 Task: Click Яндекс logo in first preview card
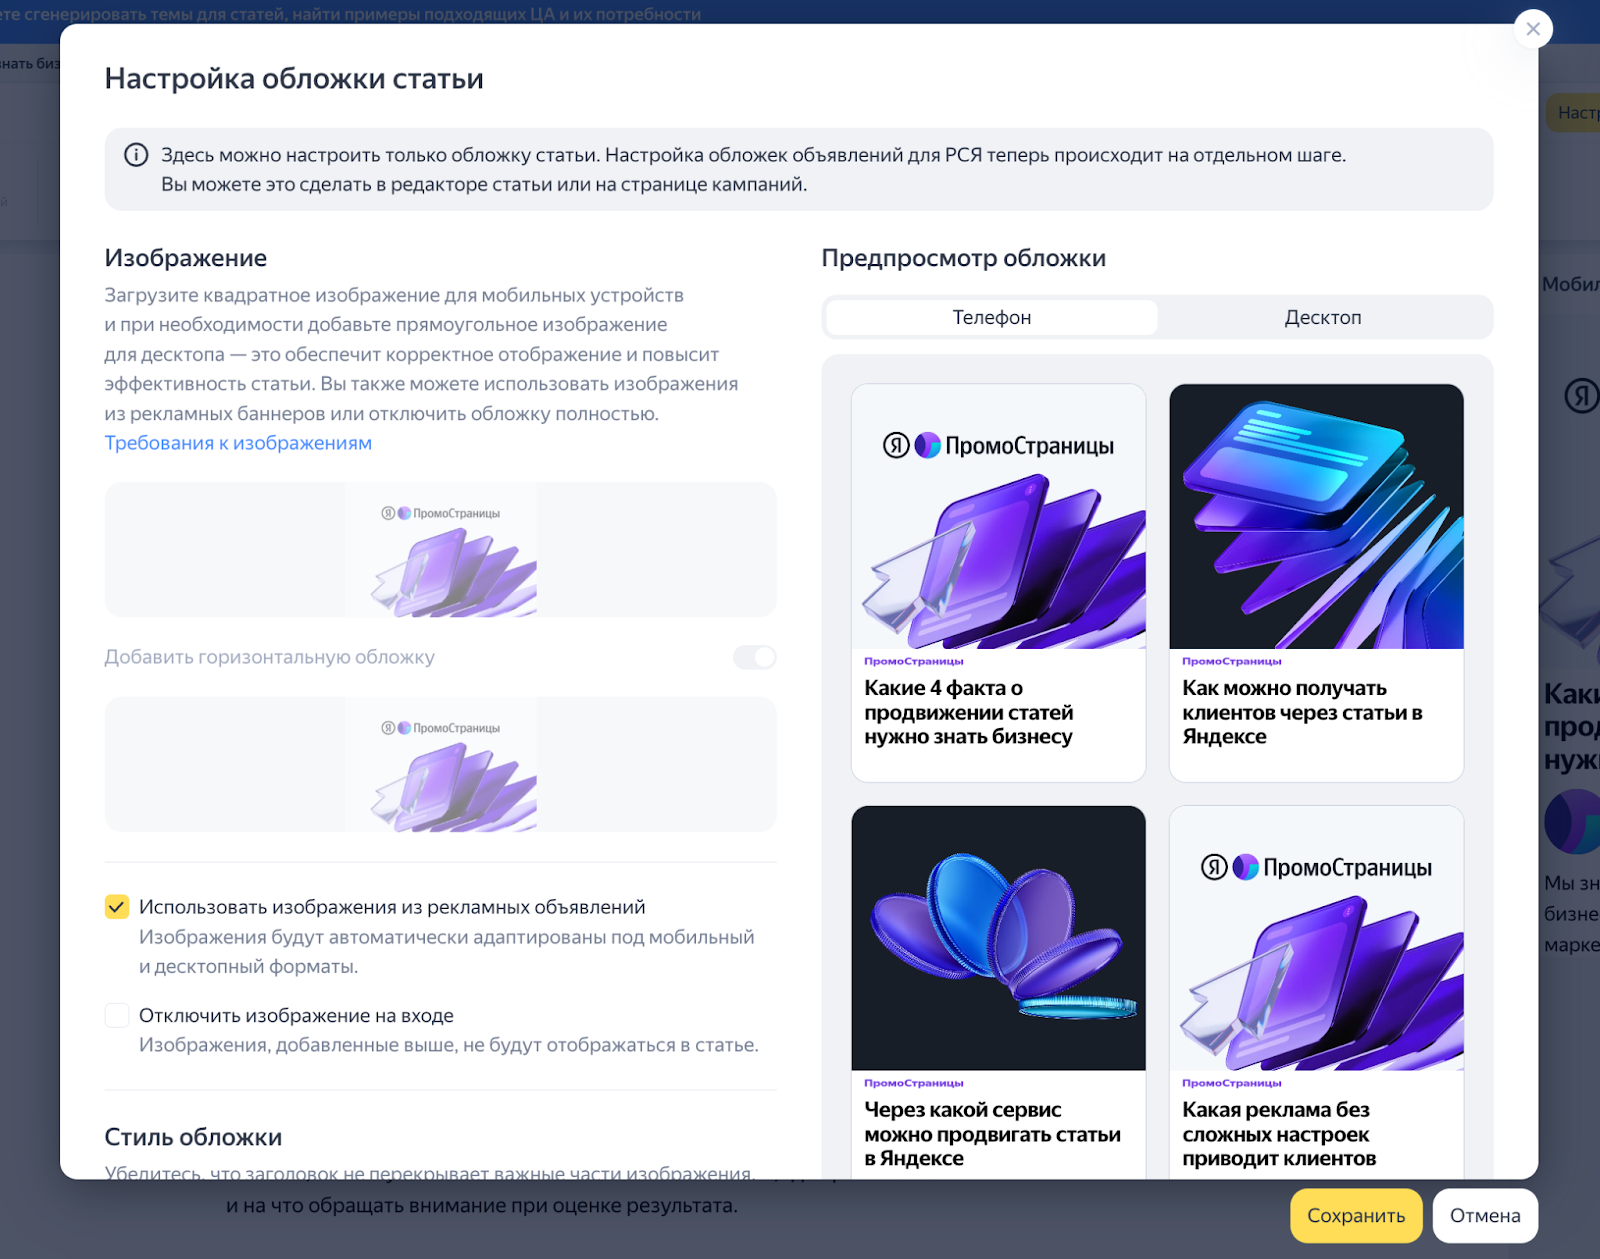tap(896, 445)
